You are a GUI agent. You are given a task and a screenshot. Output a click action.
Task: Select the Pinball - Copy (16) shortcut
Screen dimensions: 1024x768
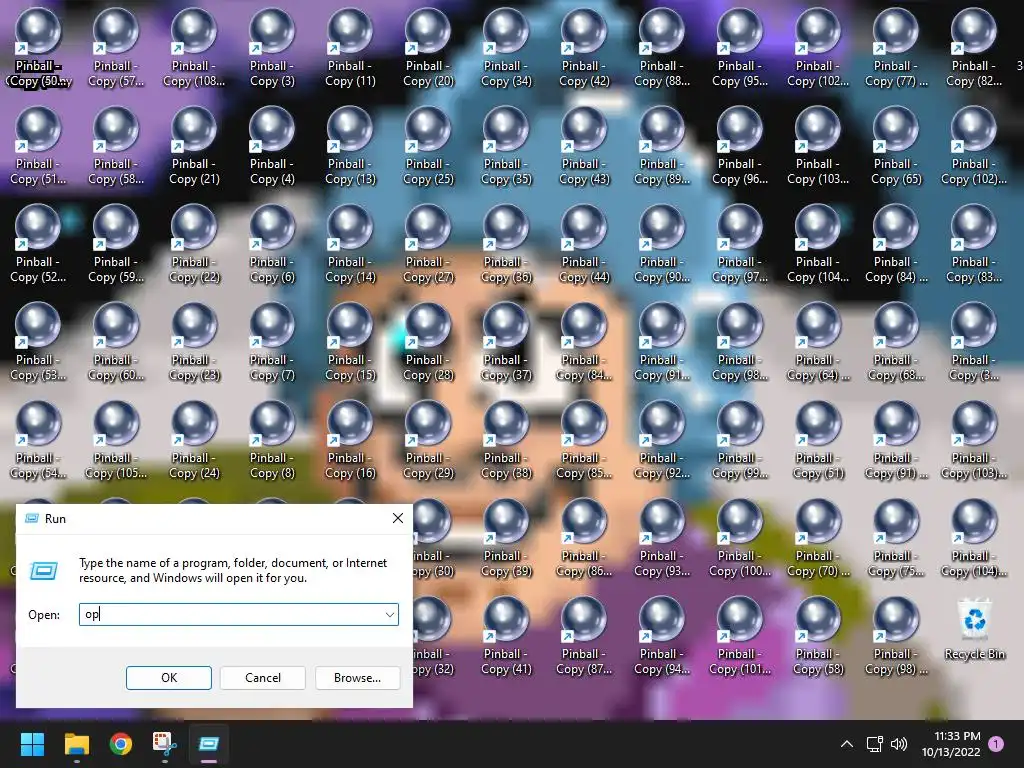[x=350, y=440]
